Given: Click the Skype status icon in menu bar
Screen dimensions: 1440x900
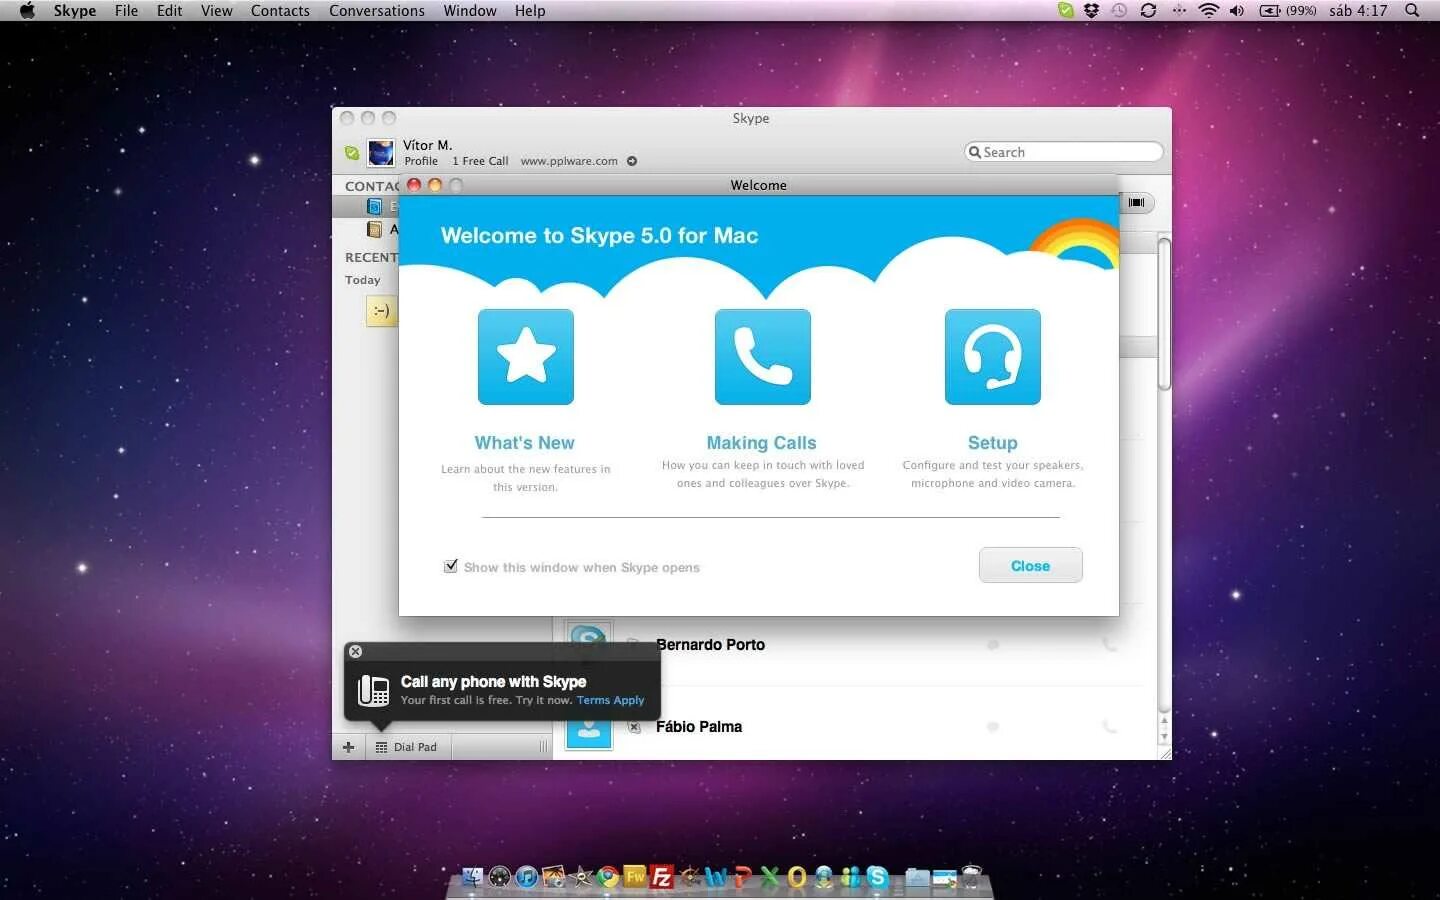Looking at the screenshot, I should click(1066, 11).
